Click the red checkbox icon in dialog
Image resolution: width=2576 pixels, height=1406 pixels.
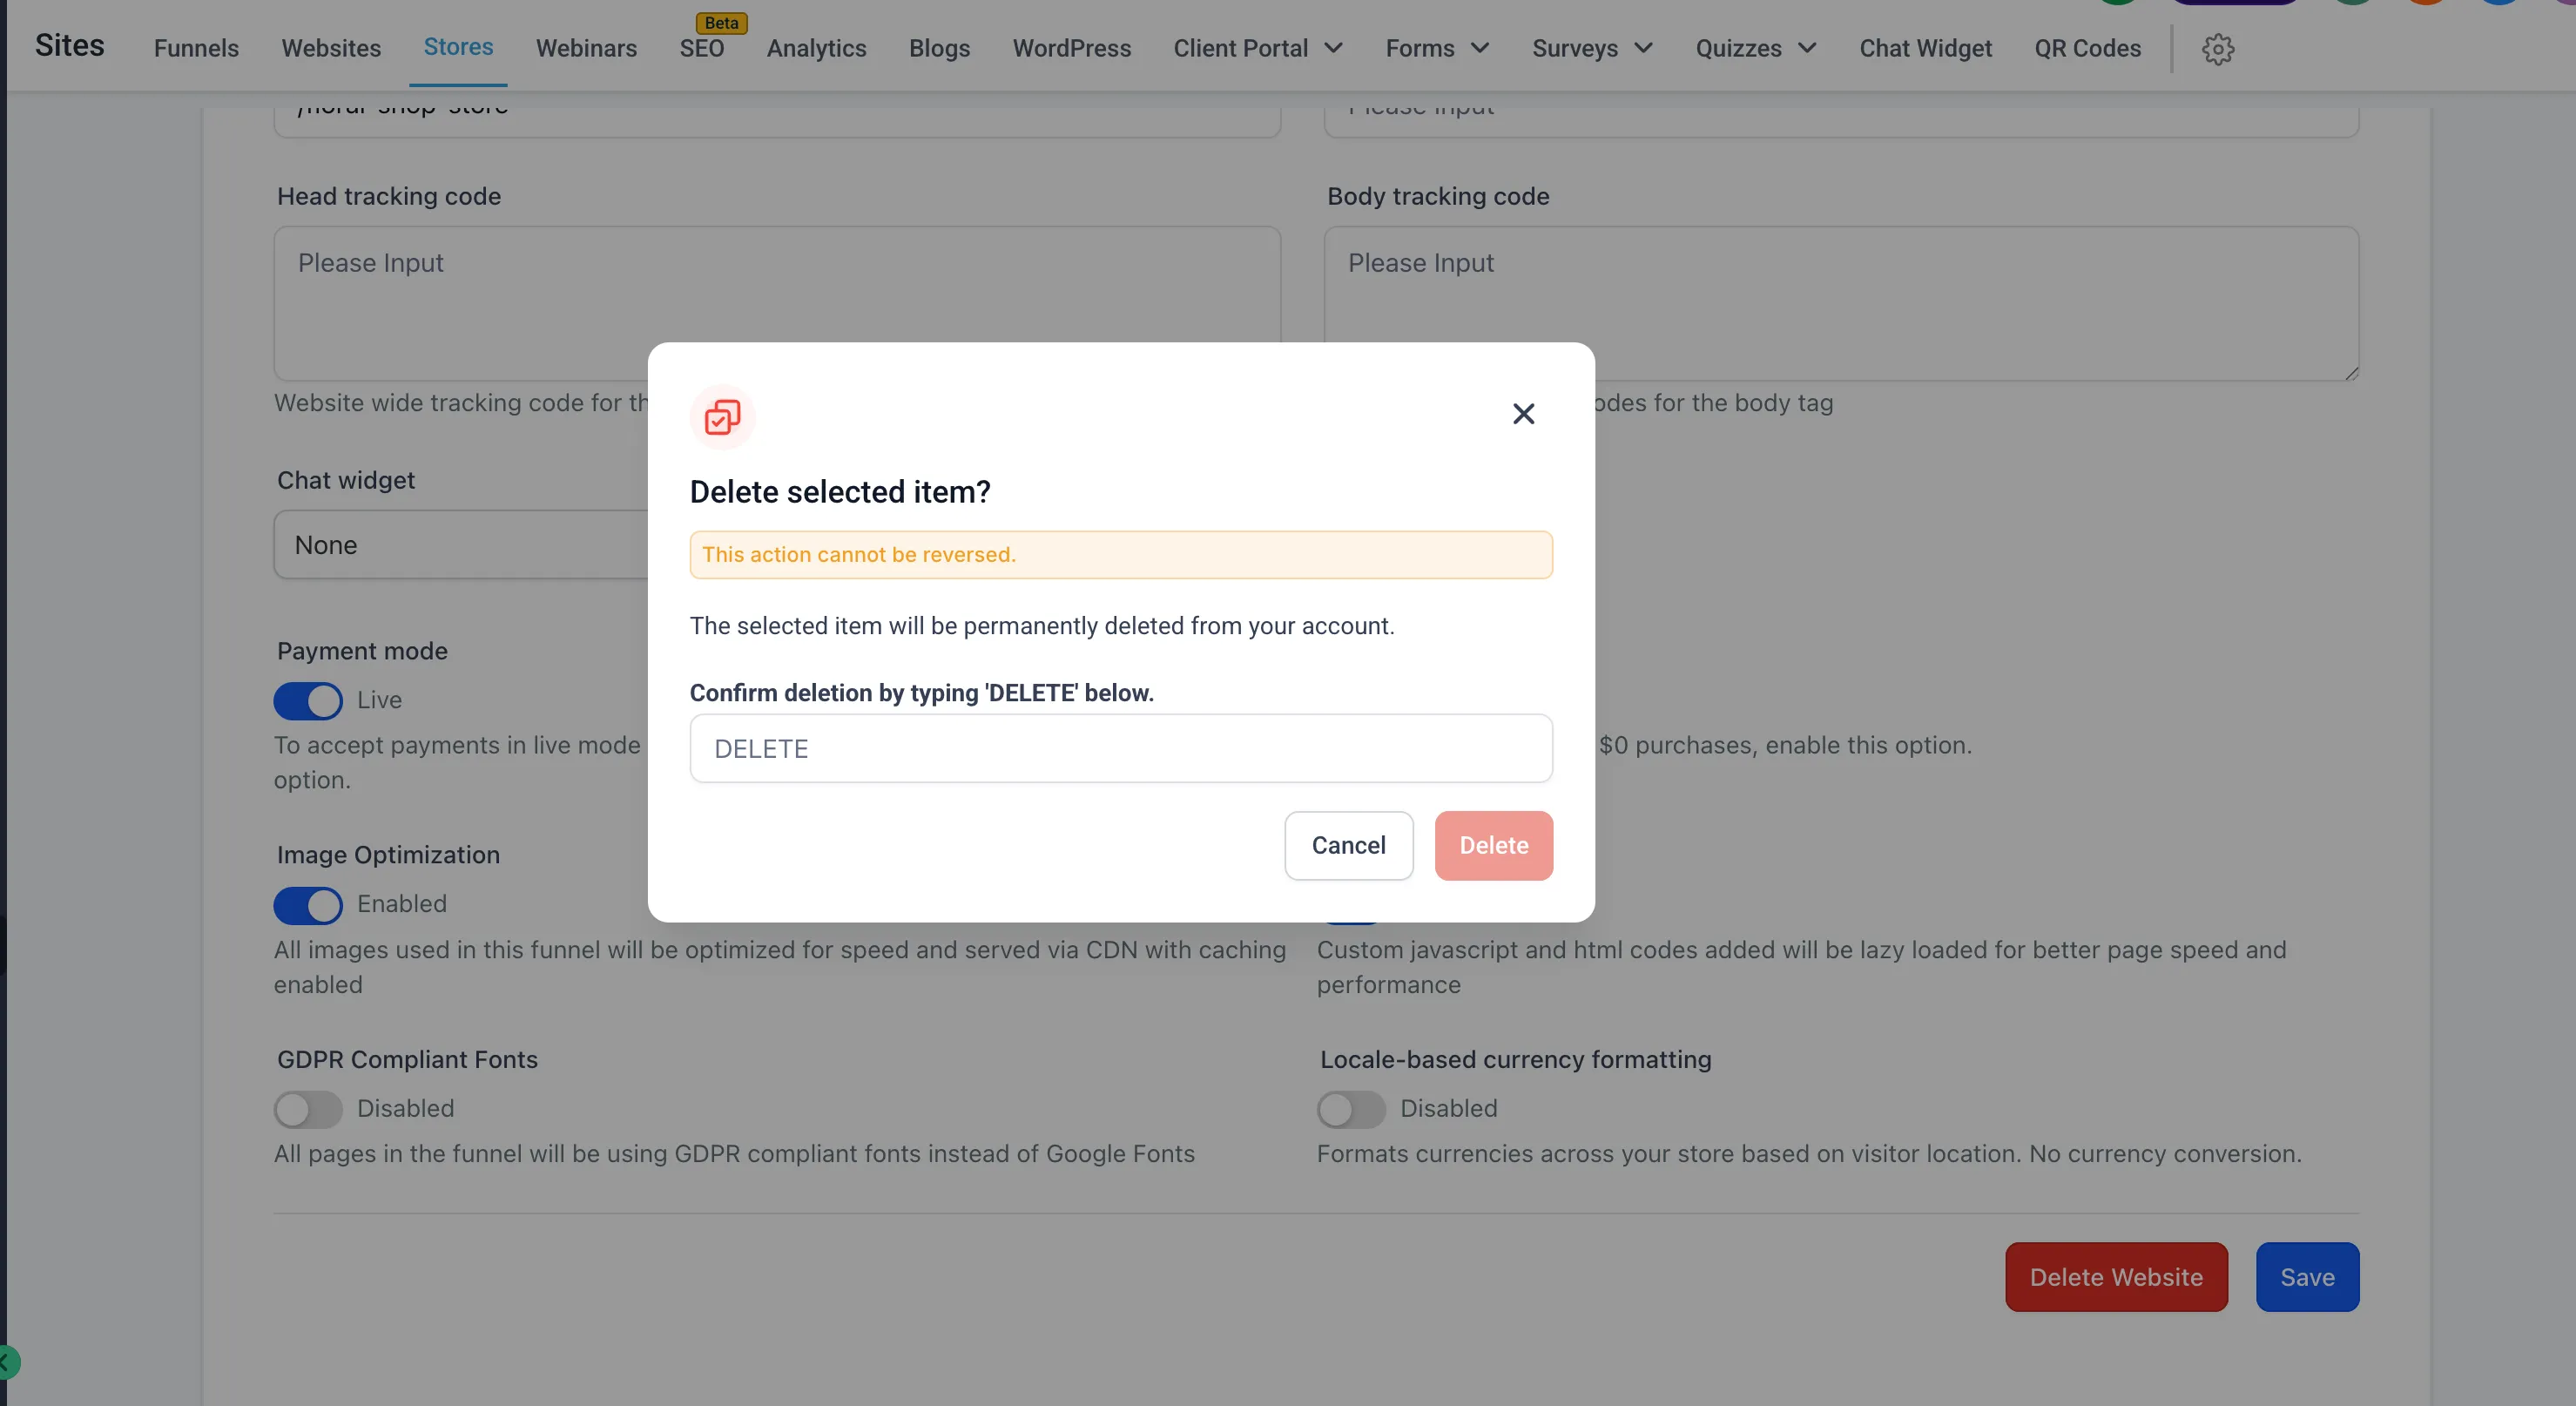[722, 416]
